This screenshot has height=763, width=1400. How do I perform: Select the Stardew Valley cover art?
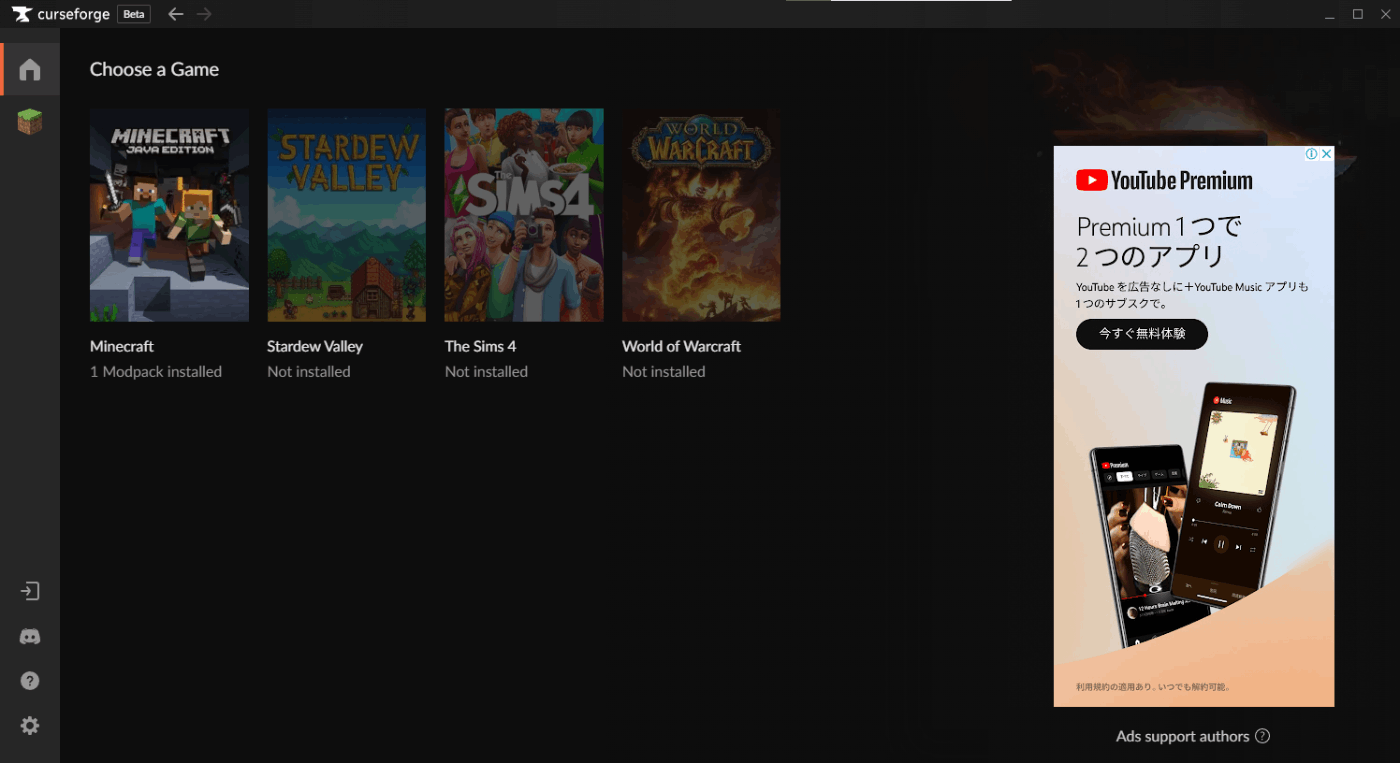point(346,215)
